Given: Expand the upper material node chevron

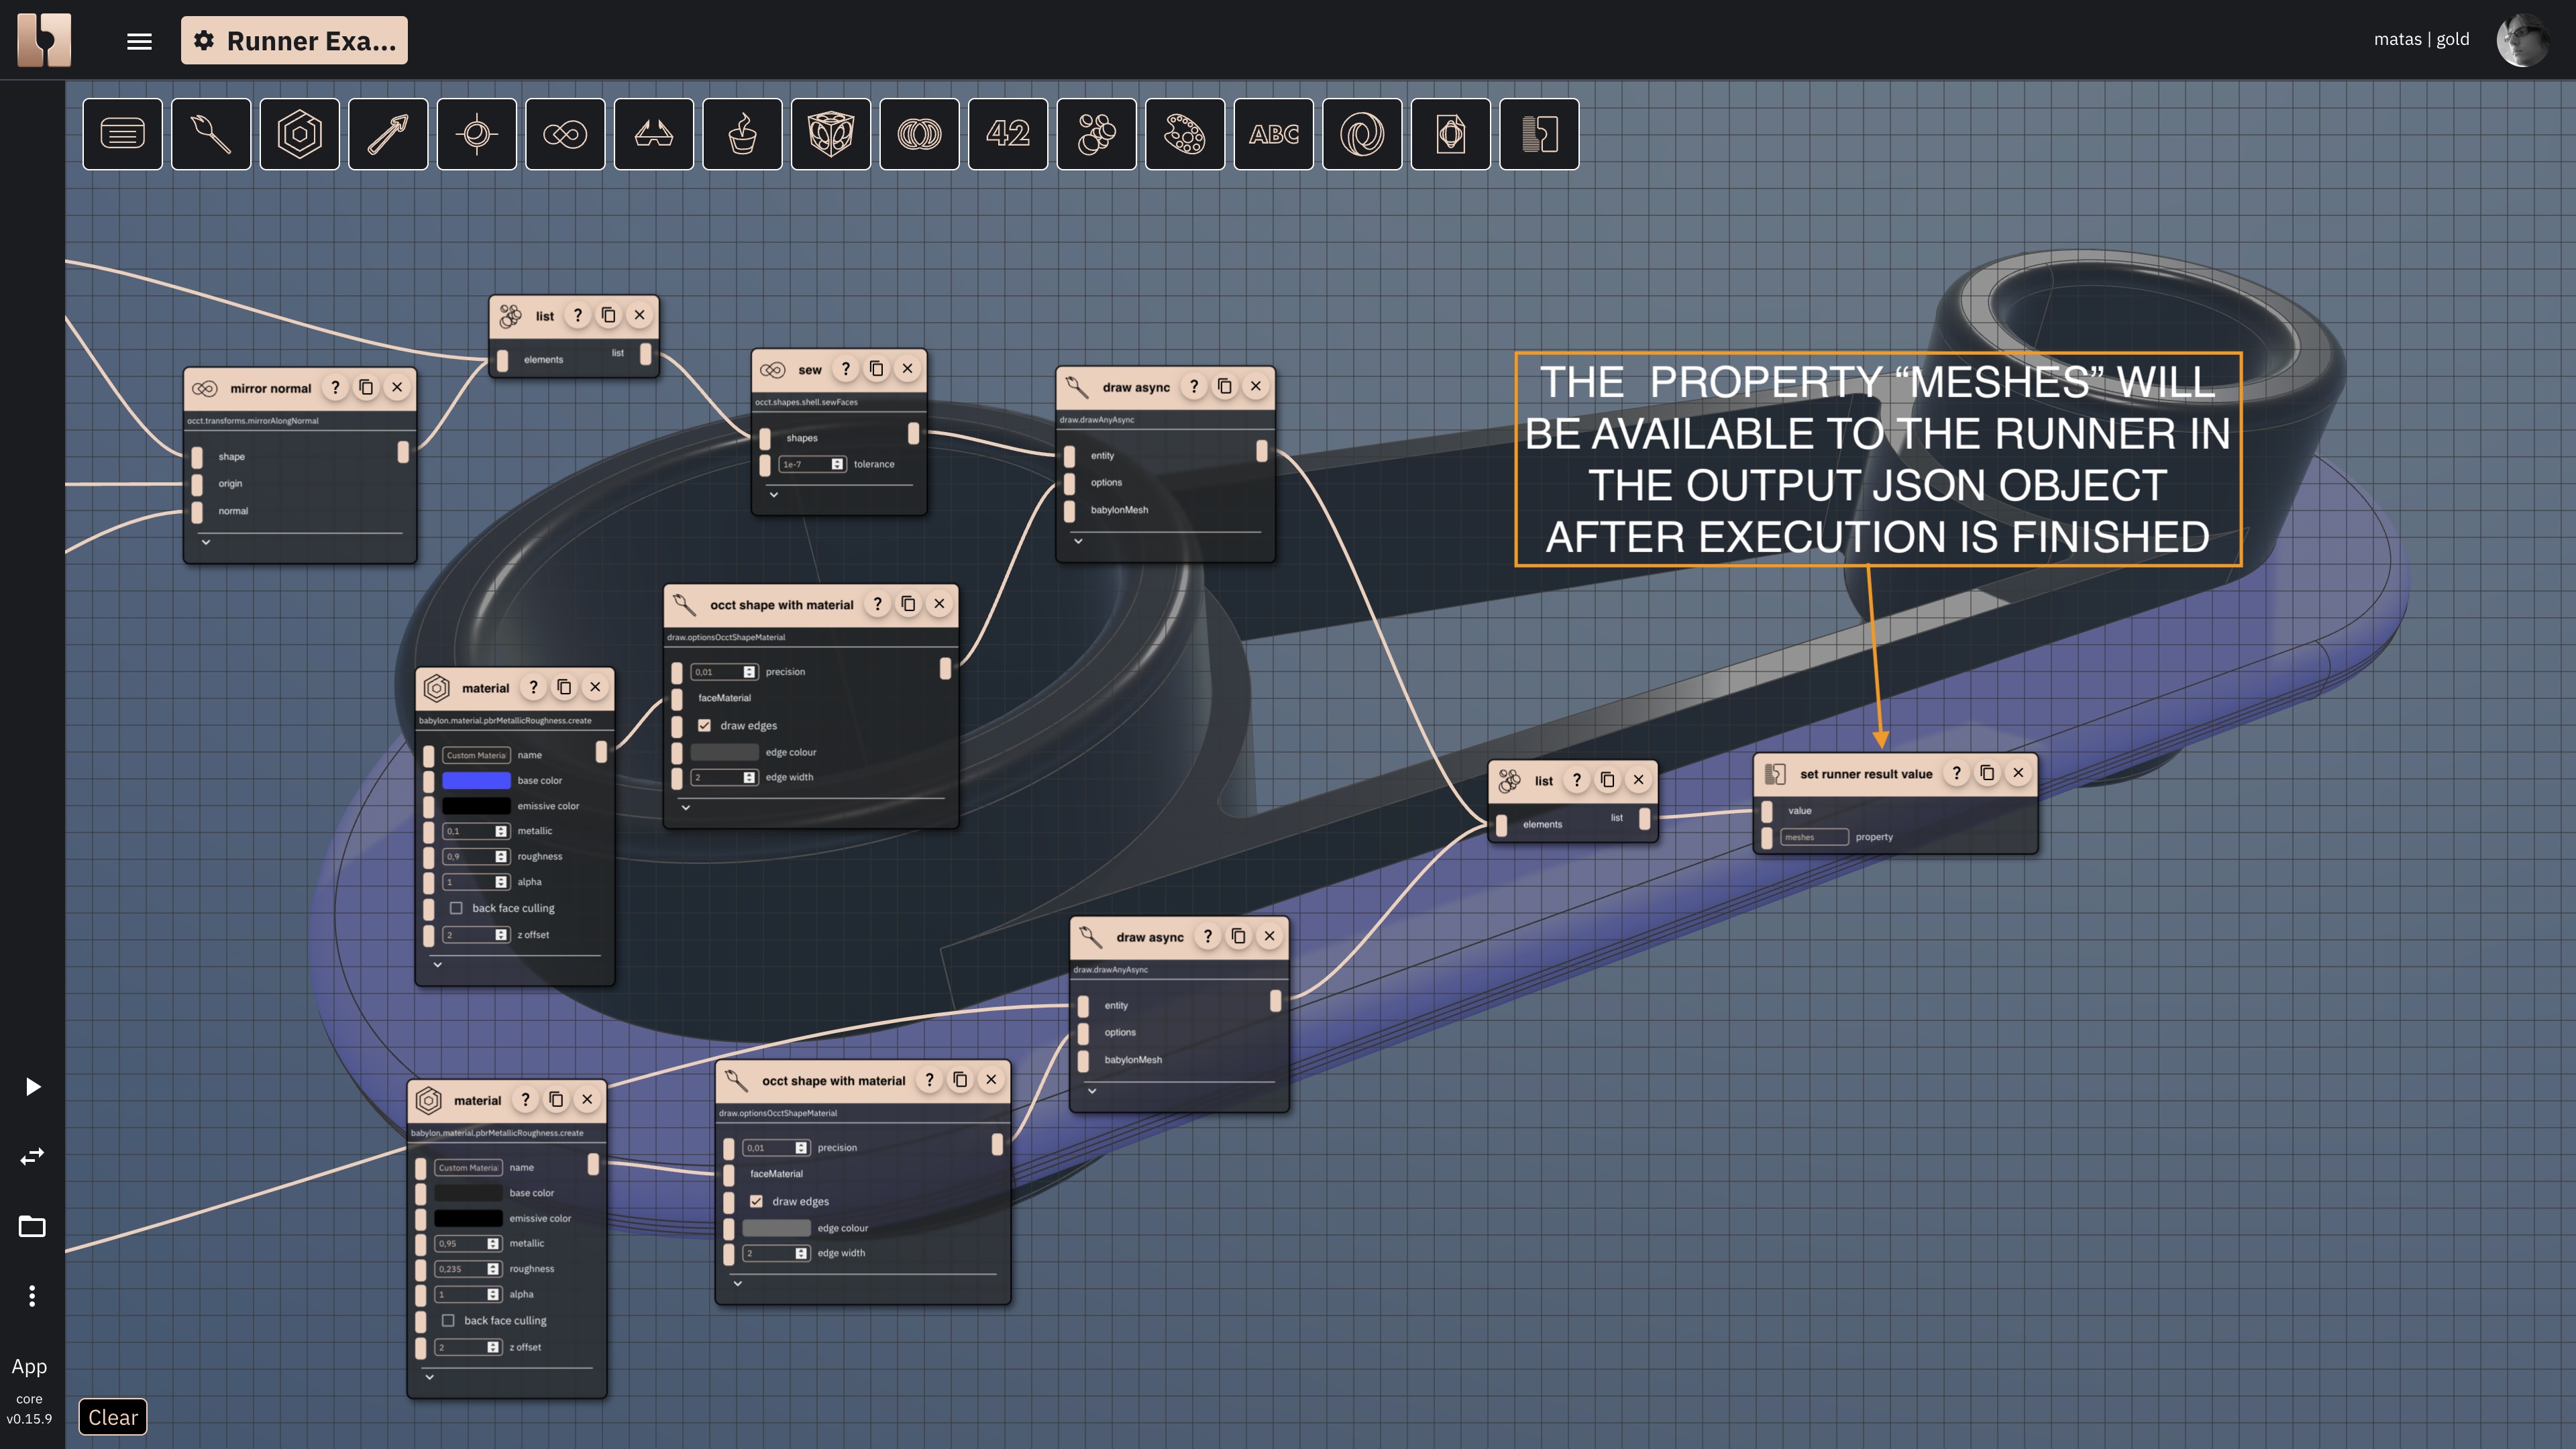Looking at the screenshot, I should tap(437, 965).
